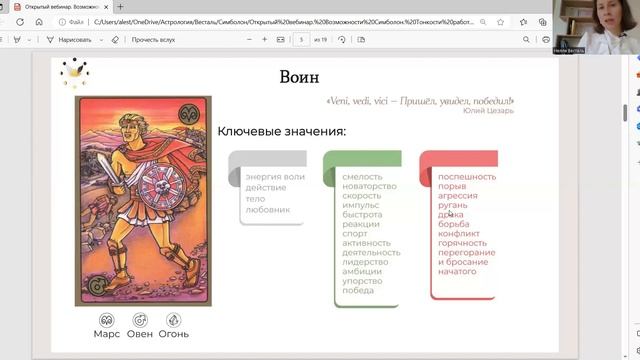Click the word энергия воли
Viewport: 640px width, 360px height.
pos(275,177)
